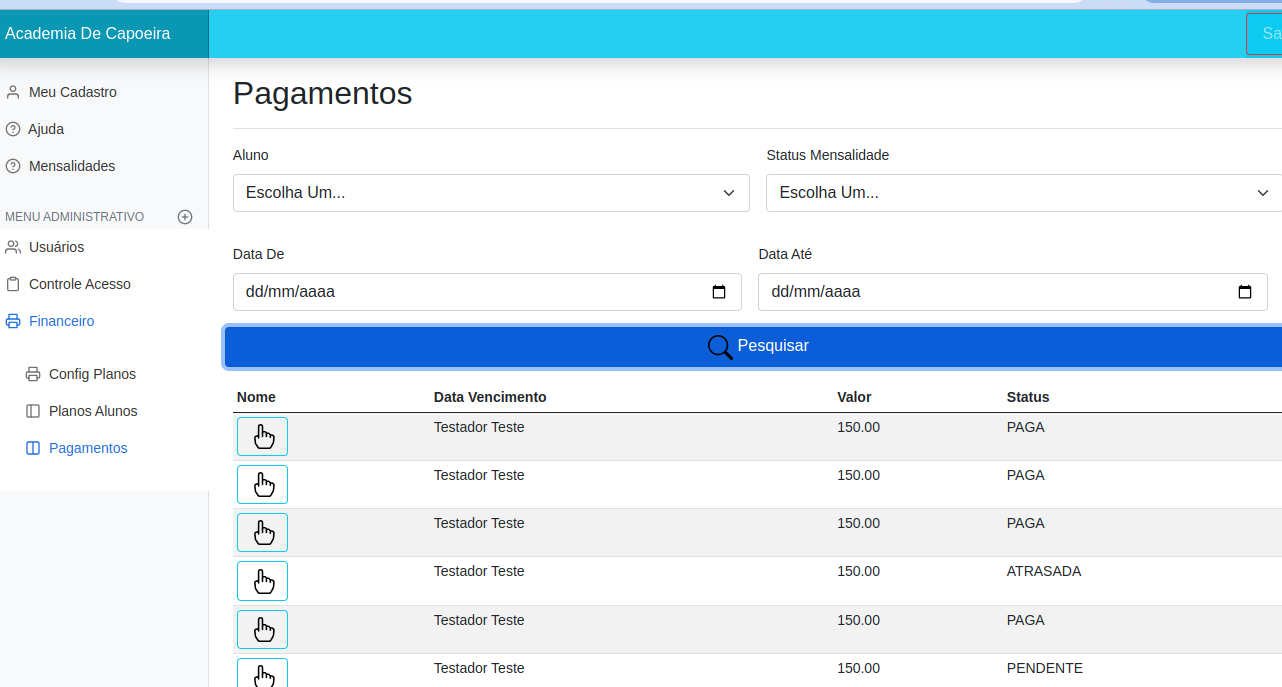The image size is (1282, 687).
Task: Click the magnifier icon on Pesquisar button
Action: pos(720,347)
